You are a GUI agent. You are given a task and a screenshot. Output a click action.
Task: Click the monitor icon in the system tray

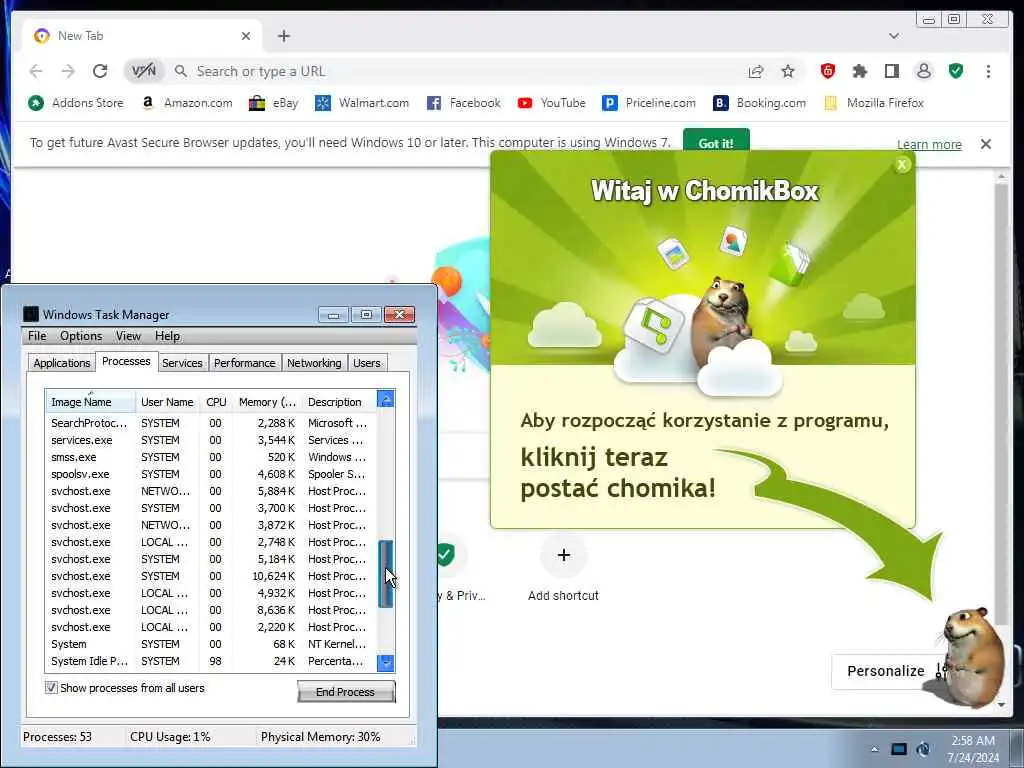tap(899, 749)
